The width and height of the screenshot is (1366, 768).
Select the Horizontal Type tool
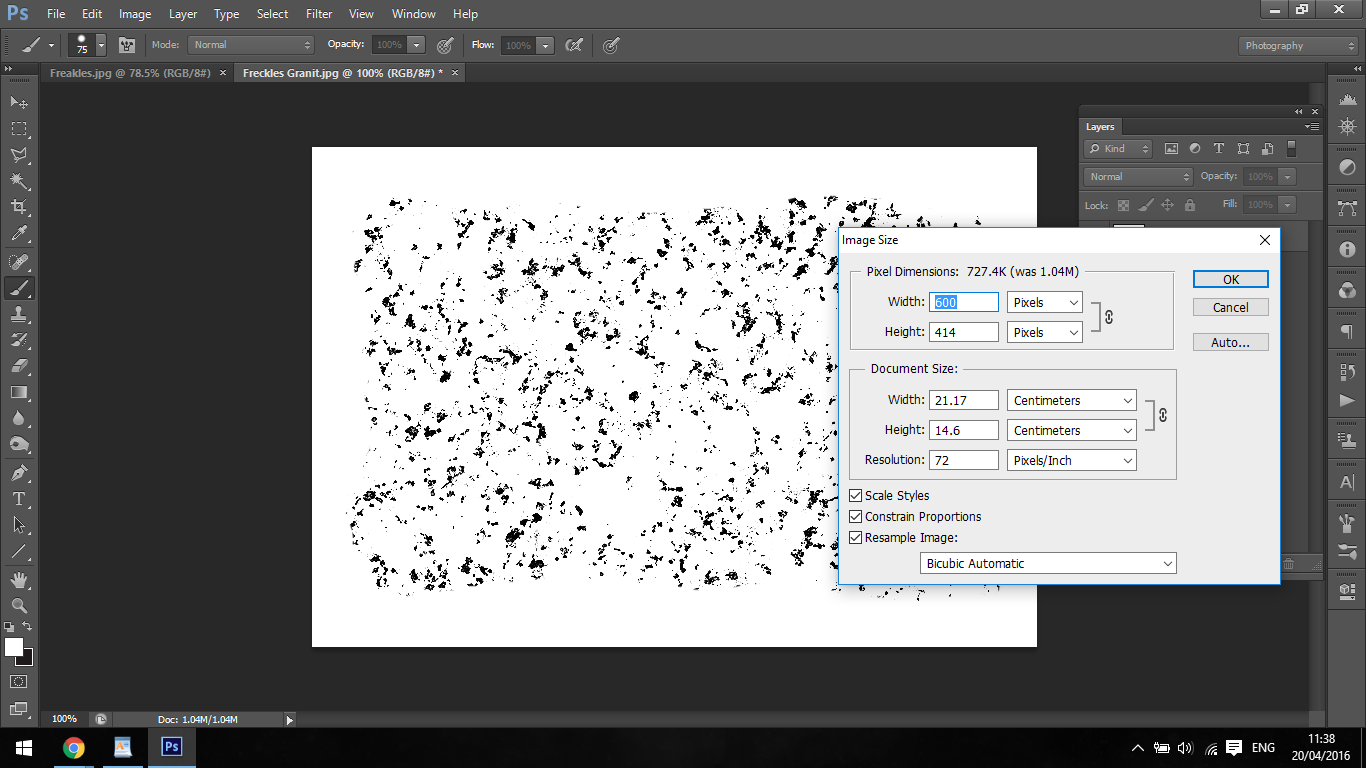(19, 499)
